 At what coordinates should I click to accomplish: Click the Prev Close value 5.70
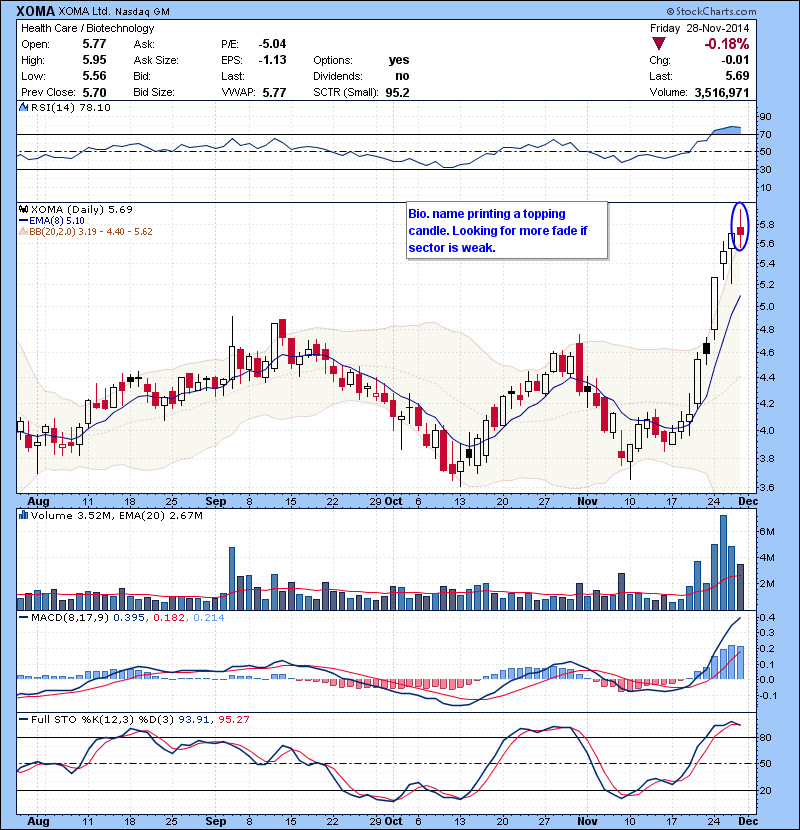click(x=94, y=92)
